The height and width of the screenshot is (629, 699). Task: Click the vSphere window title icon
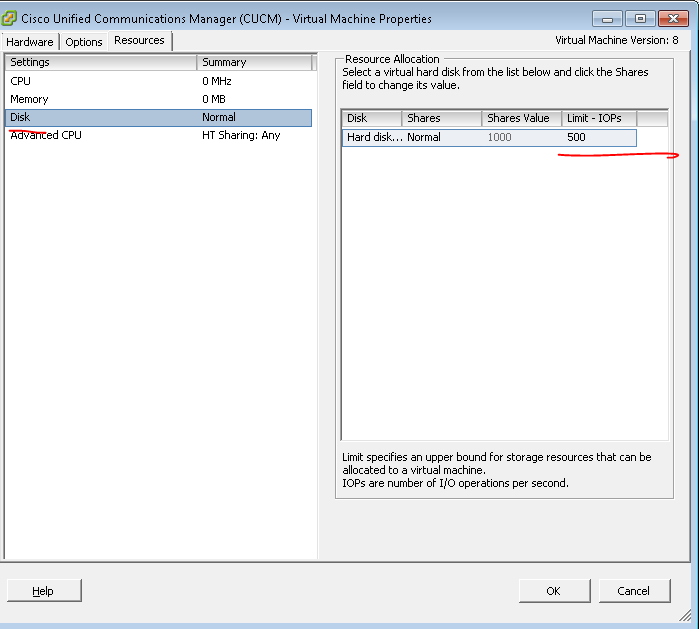pos(9,19)
